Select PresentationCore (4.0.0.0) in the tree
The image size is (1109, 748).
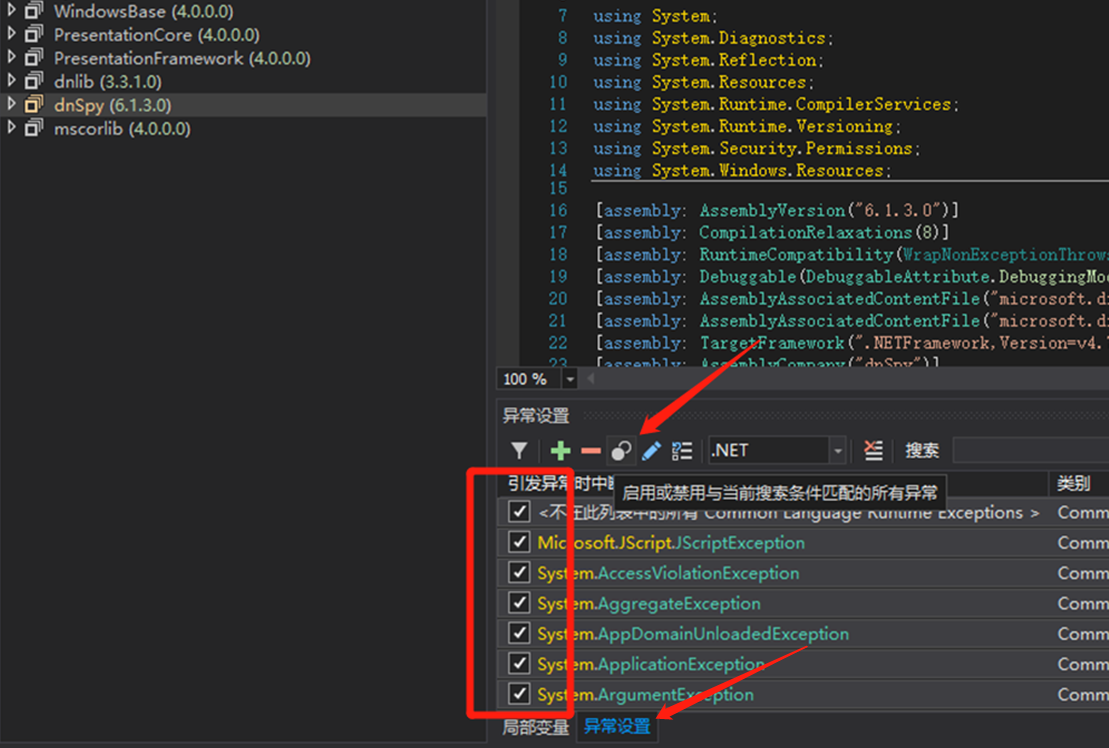pos(157,35)
